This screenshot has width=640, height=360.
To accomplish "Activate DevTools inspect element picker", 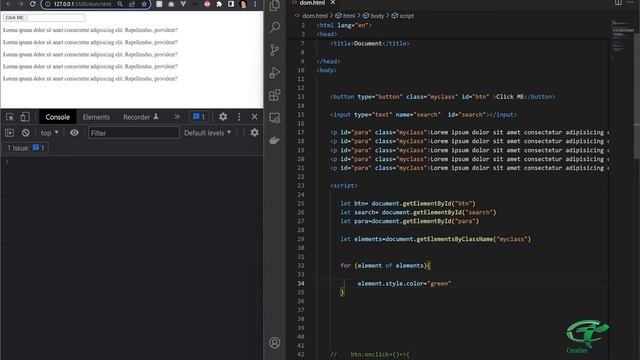I will 10,117.
